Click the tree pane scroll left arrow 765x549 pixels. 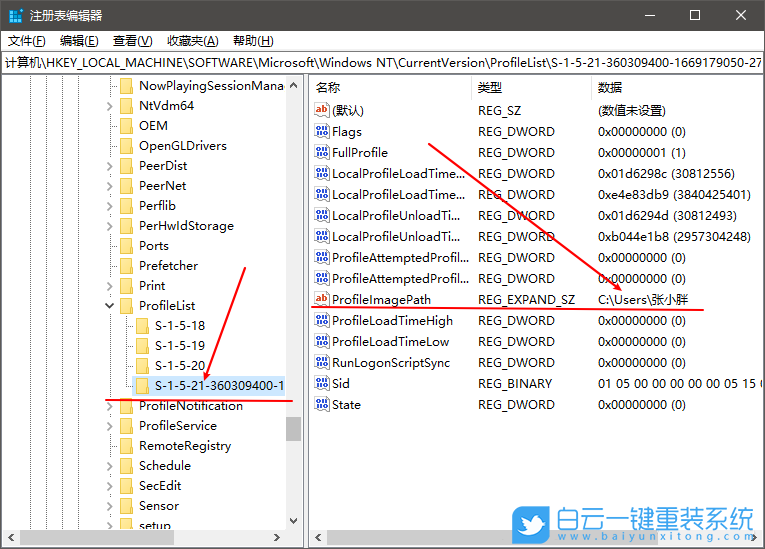coord(11,537)
